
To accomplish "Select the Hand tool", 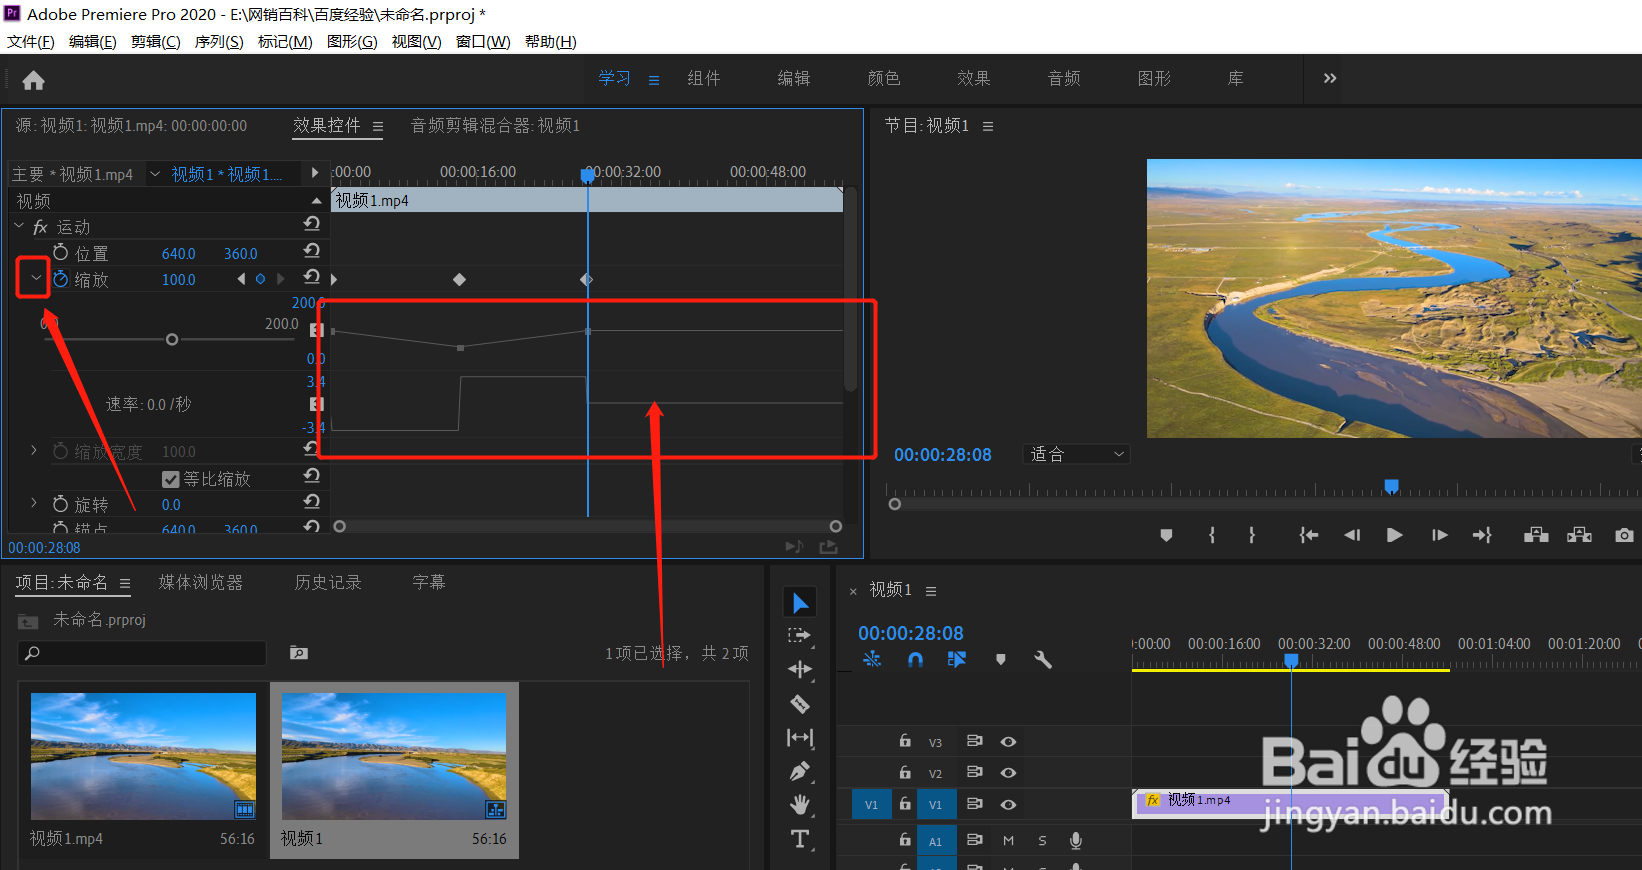I will point(800,805).
